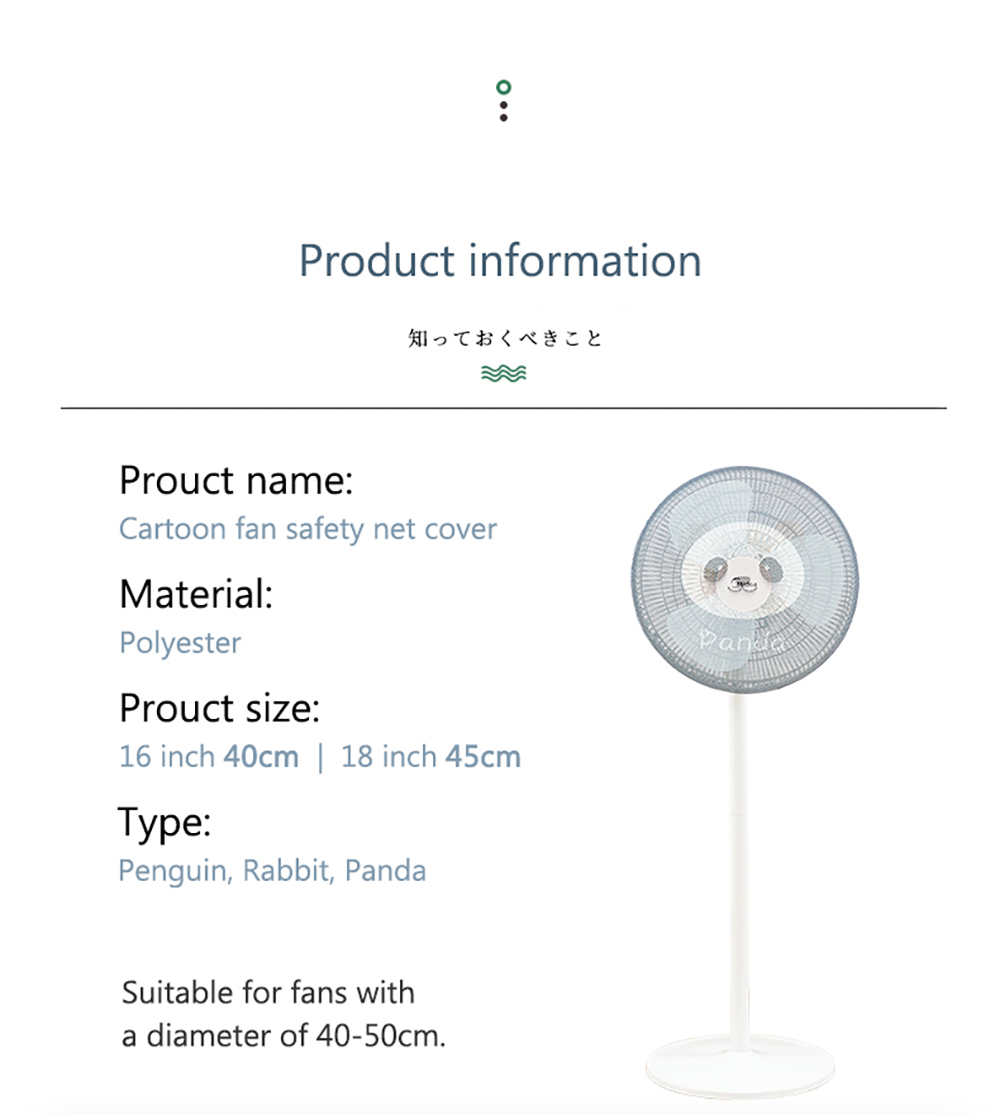Select the '18 inch 45cm' size option
The height and width of the screenshot is (1114, 1000).
coord(431,757)
